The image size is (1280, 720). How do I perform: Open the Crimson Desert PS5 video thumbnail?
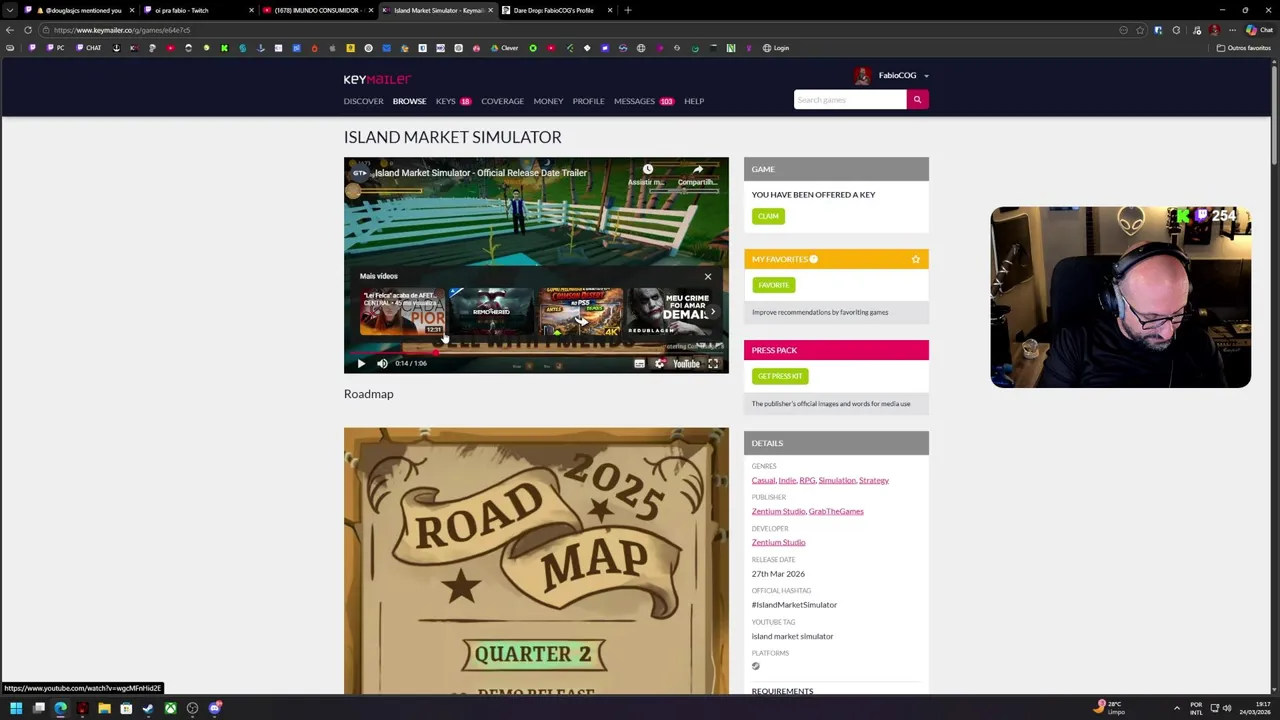coord(581,312)
